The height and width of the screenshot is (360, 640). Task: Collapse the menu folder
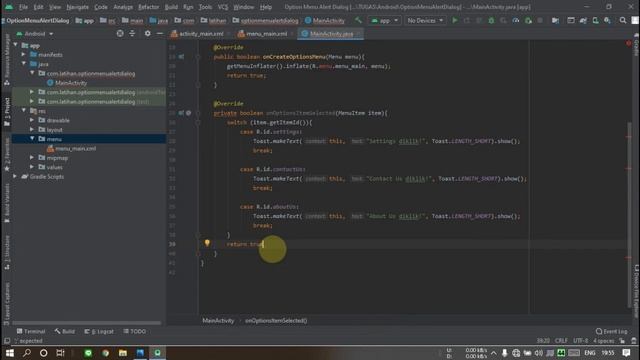click(32, 139)
